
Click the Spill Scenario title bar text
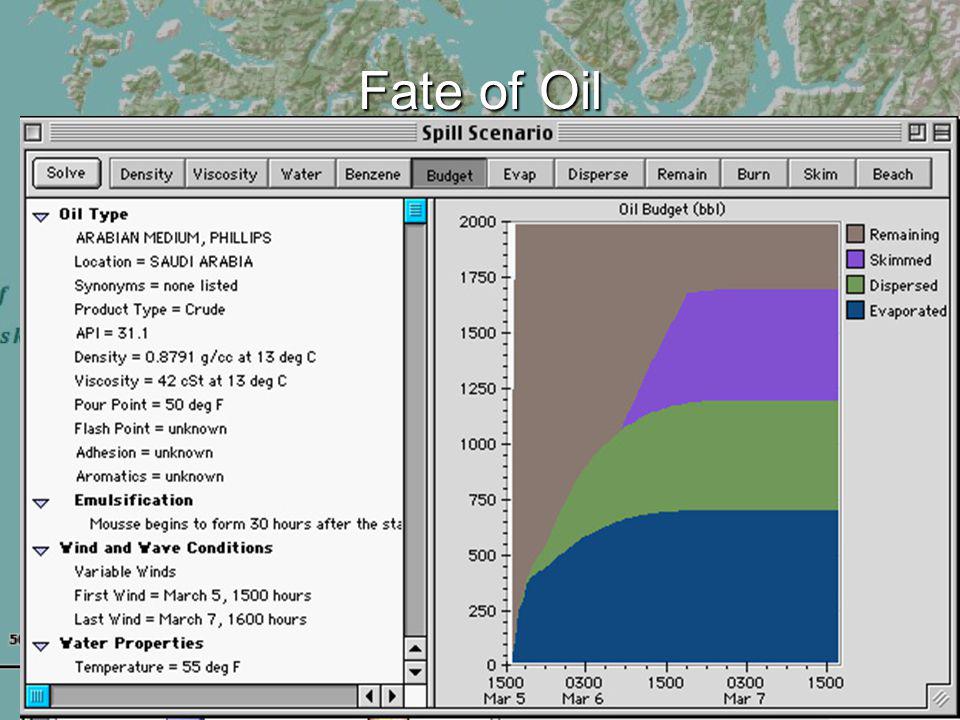pos(487,133)
